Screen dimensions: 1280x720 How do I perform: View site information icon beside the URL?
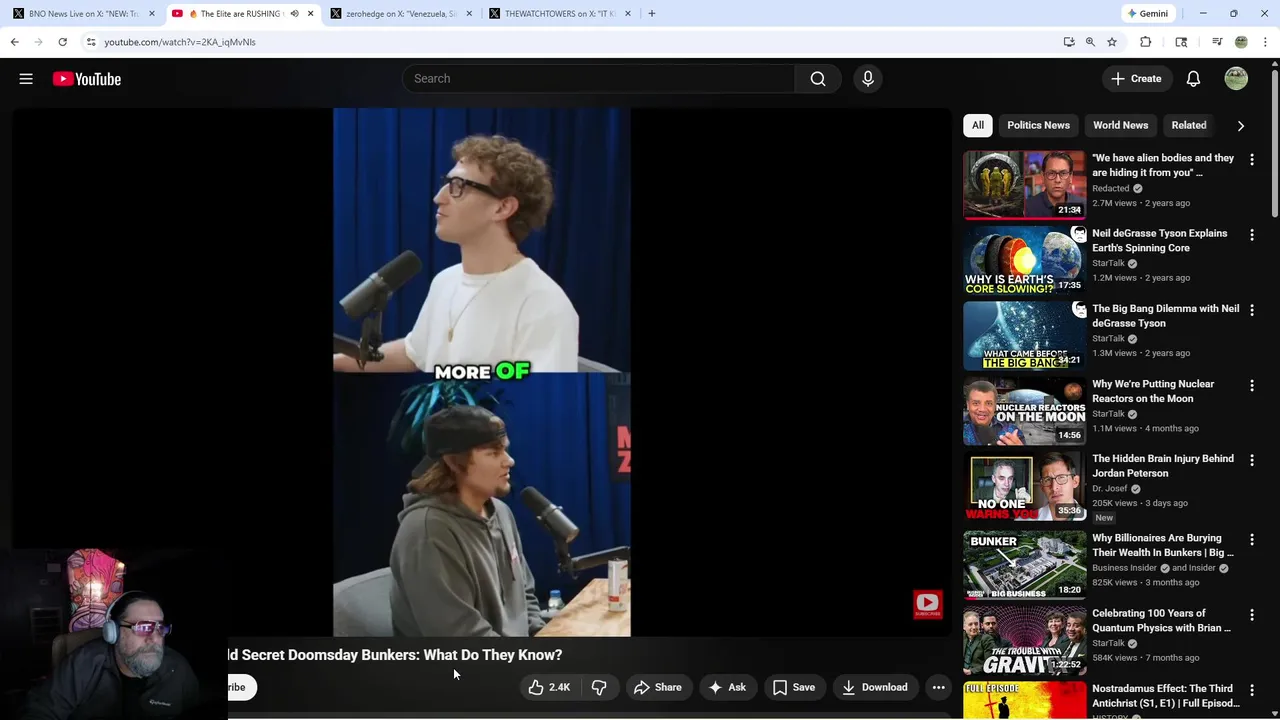(91, 42)
